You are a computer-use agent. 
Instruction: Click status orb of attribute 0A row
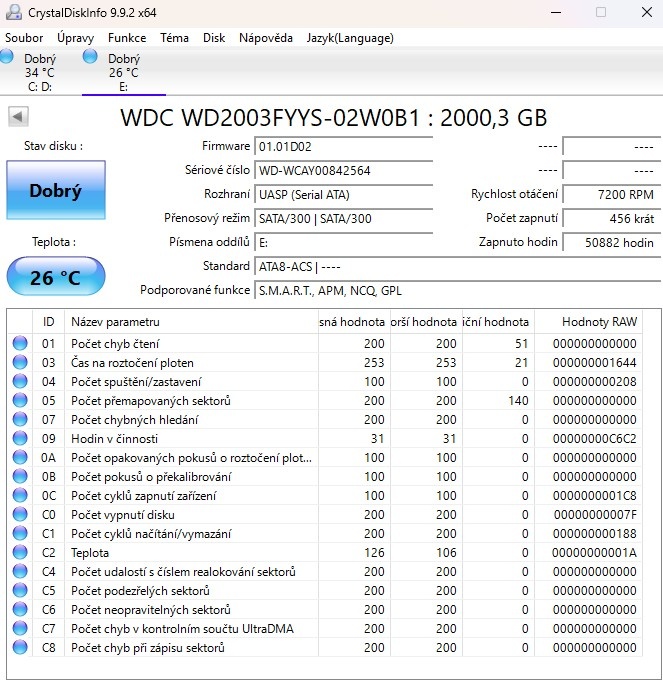20,457
